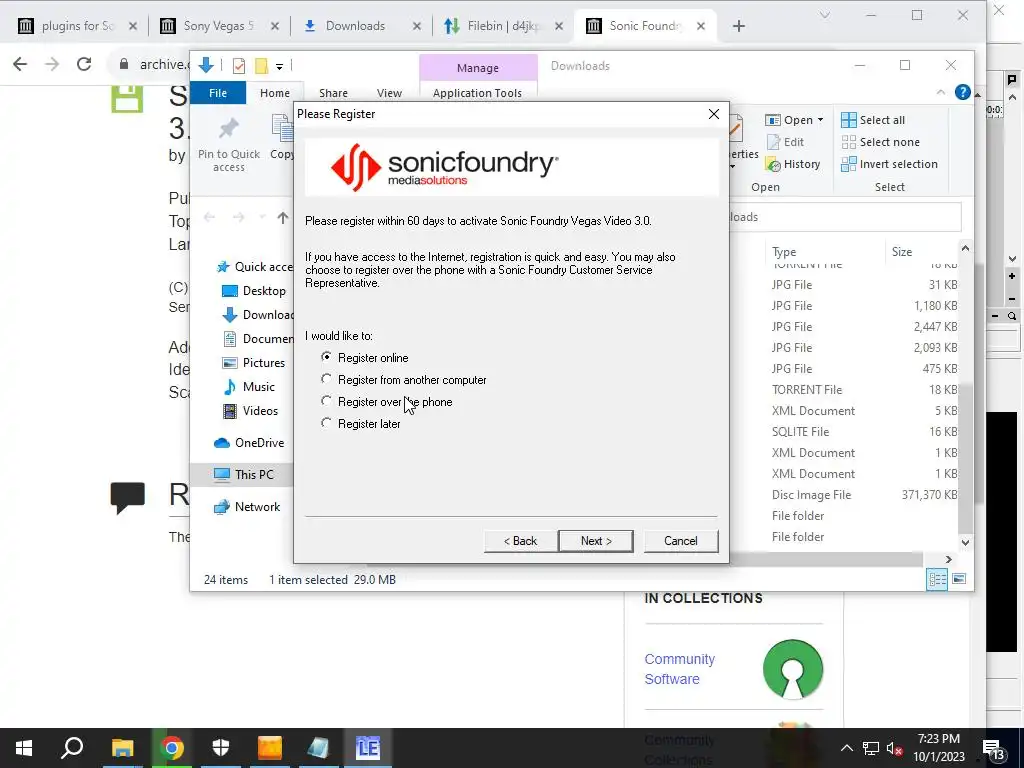The height and width of the screenshot is (768, 1024).
Task: Open the Share ribbon tab
Action: pos(333,93)
